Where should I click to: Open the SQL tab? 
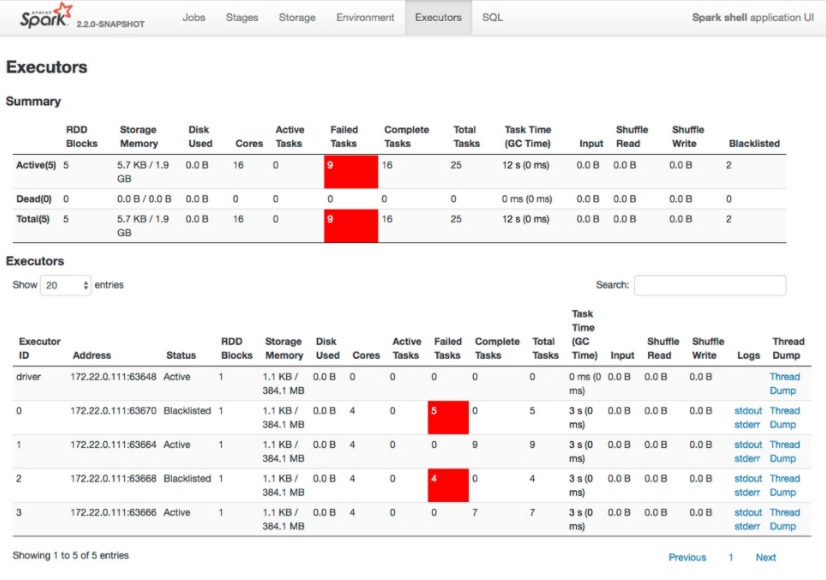click(x=493, y=17)
